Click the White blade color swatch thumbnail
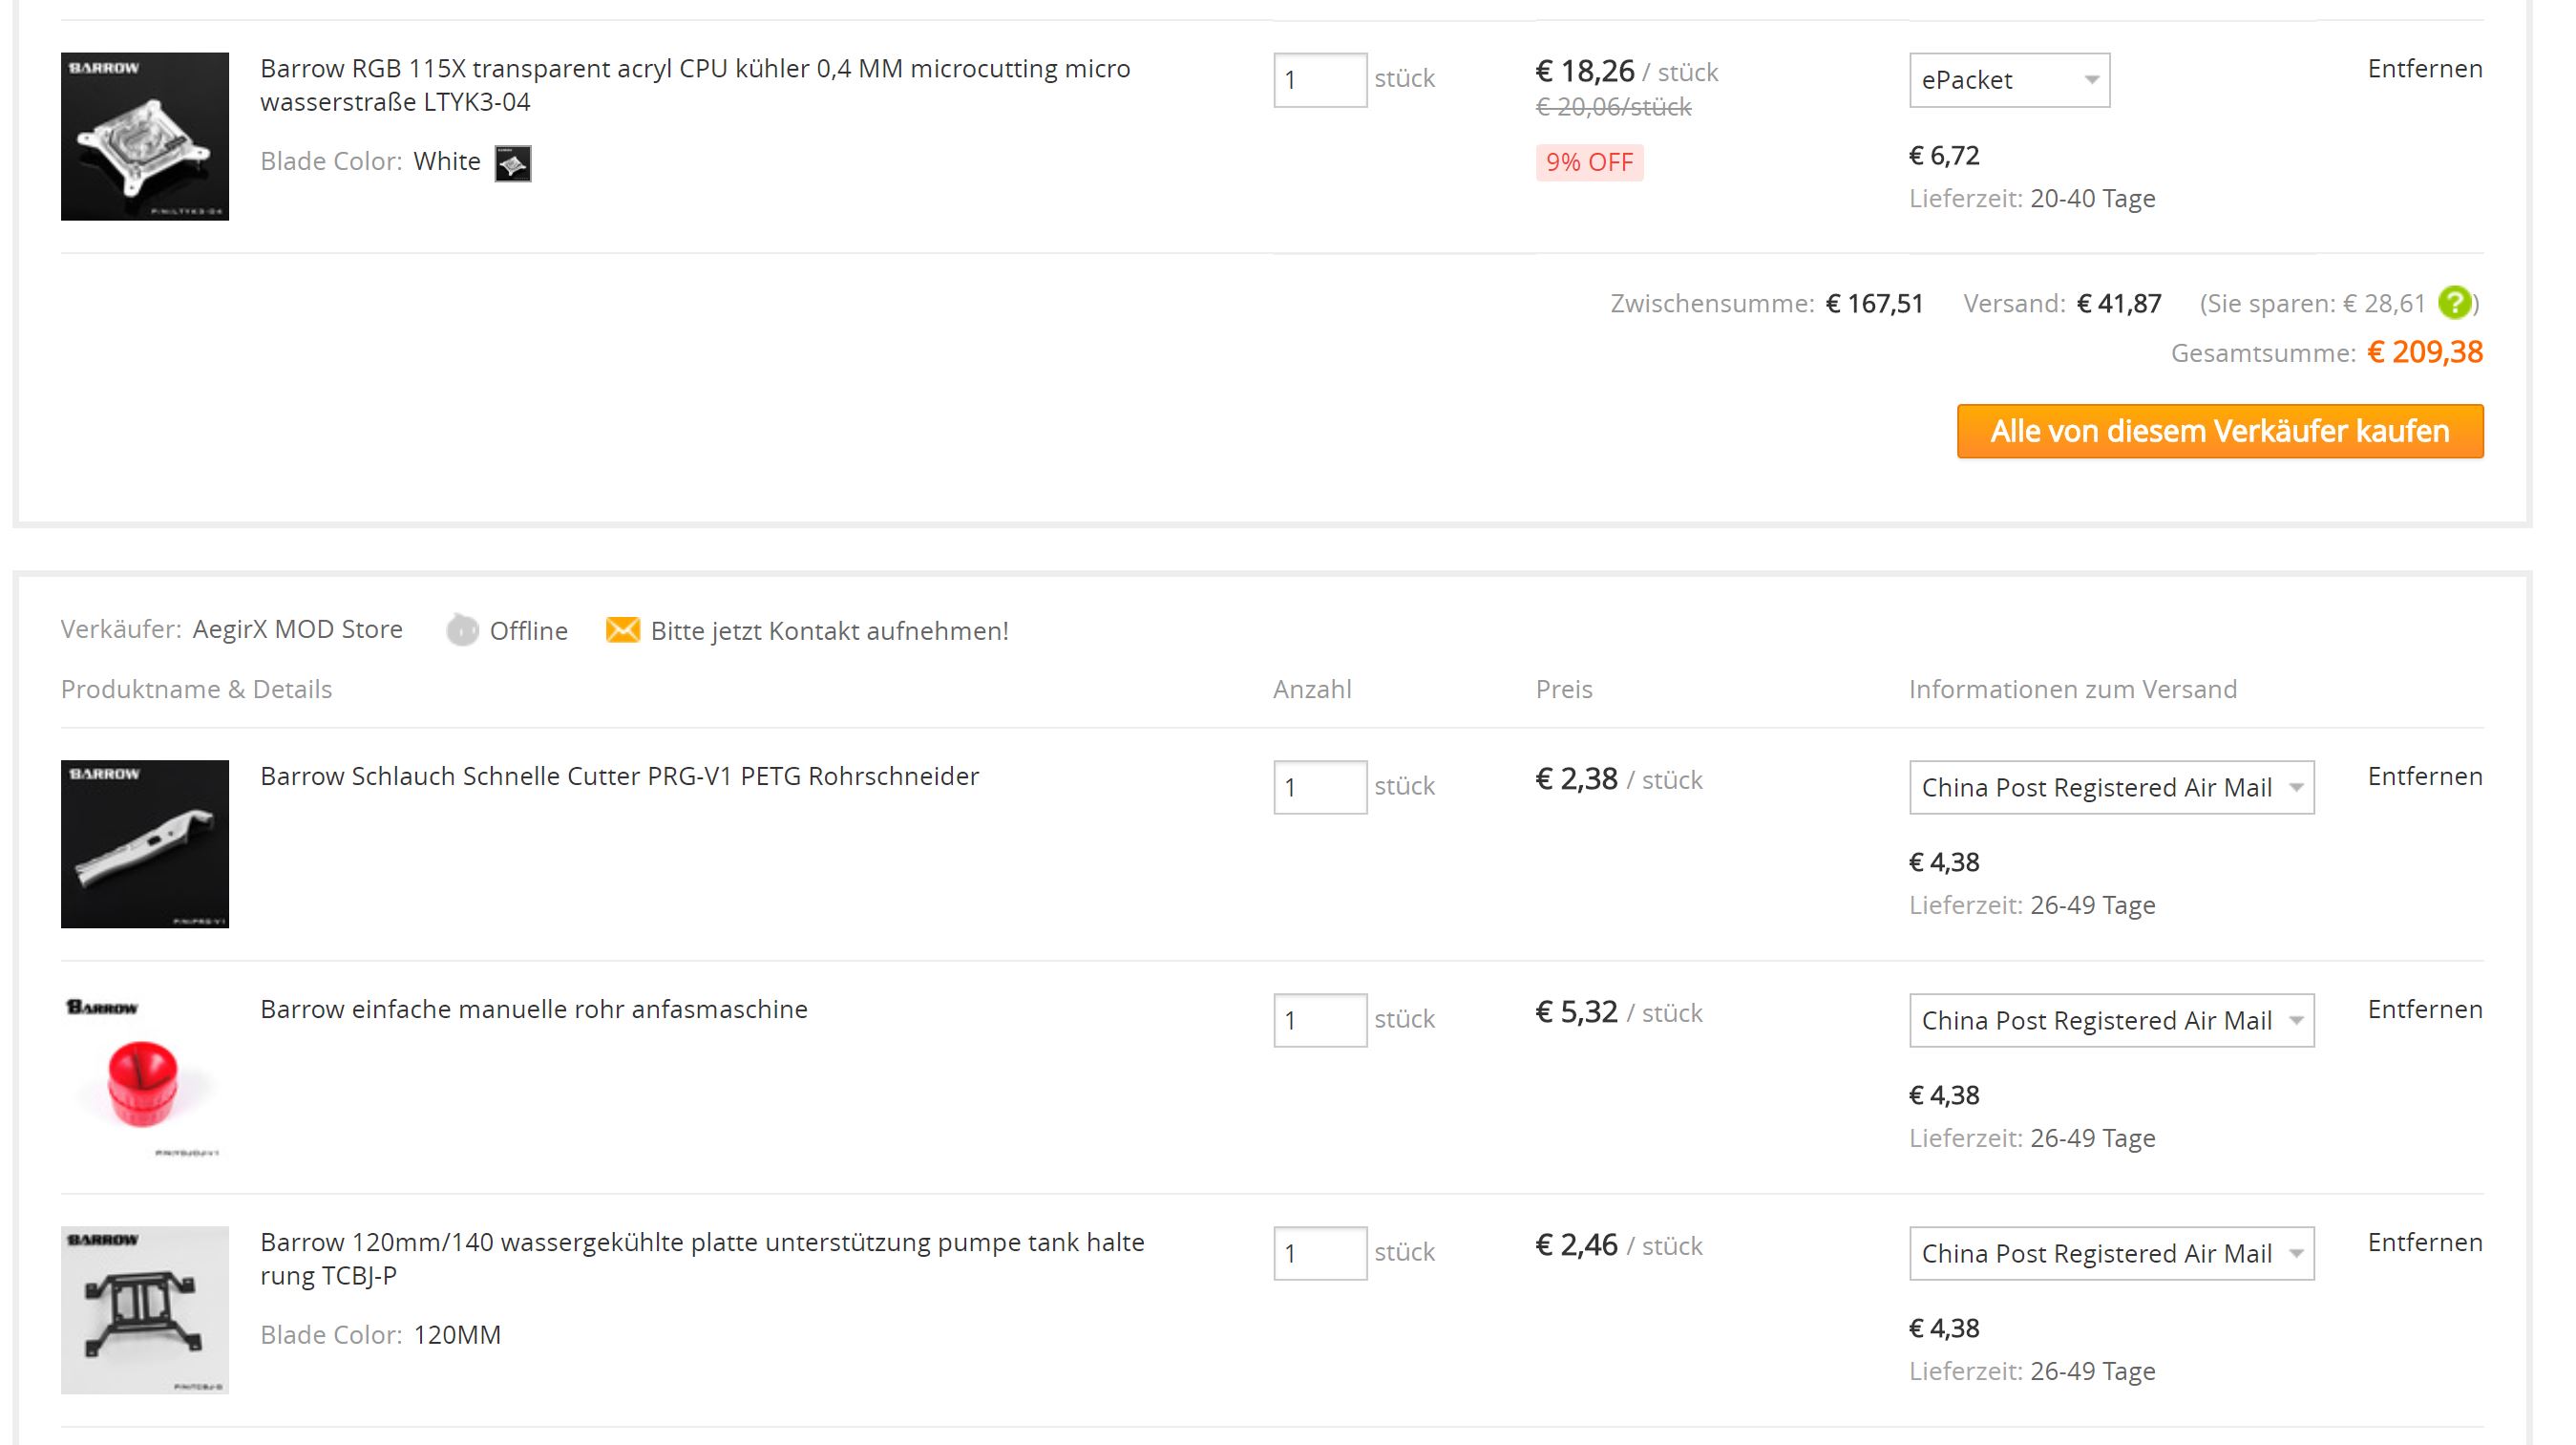 pyautogui.click(x=513, y=163)
